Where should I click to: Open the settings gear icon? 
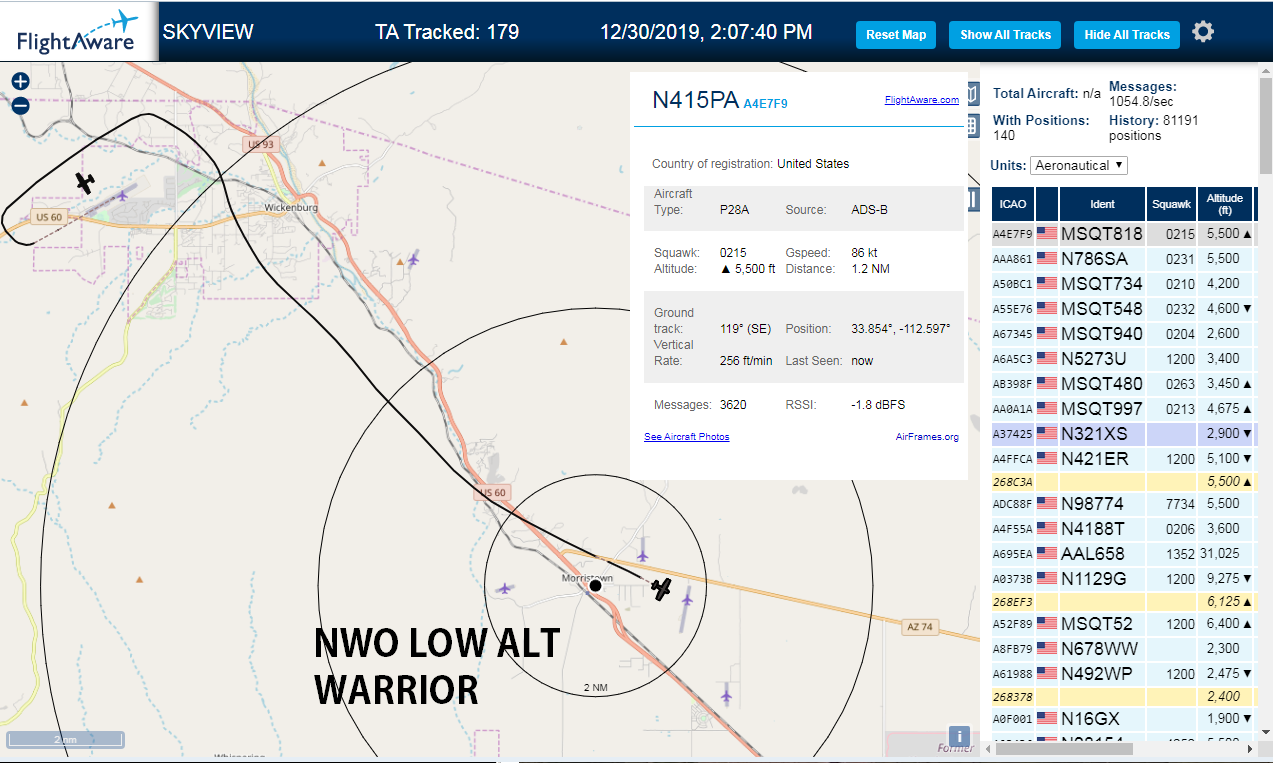(x=1203, y=32)
